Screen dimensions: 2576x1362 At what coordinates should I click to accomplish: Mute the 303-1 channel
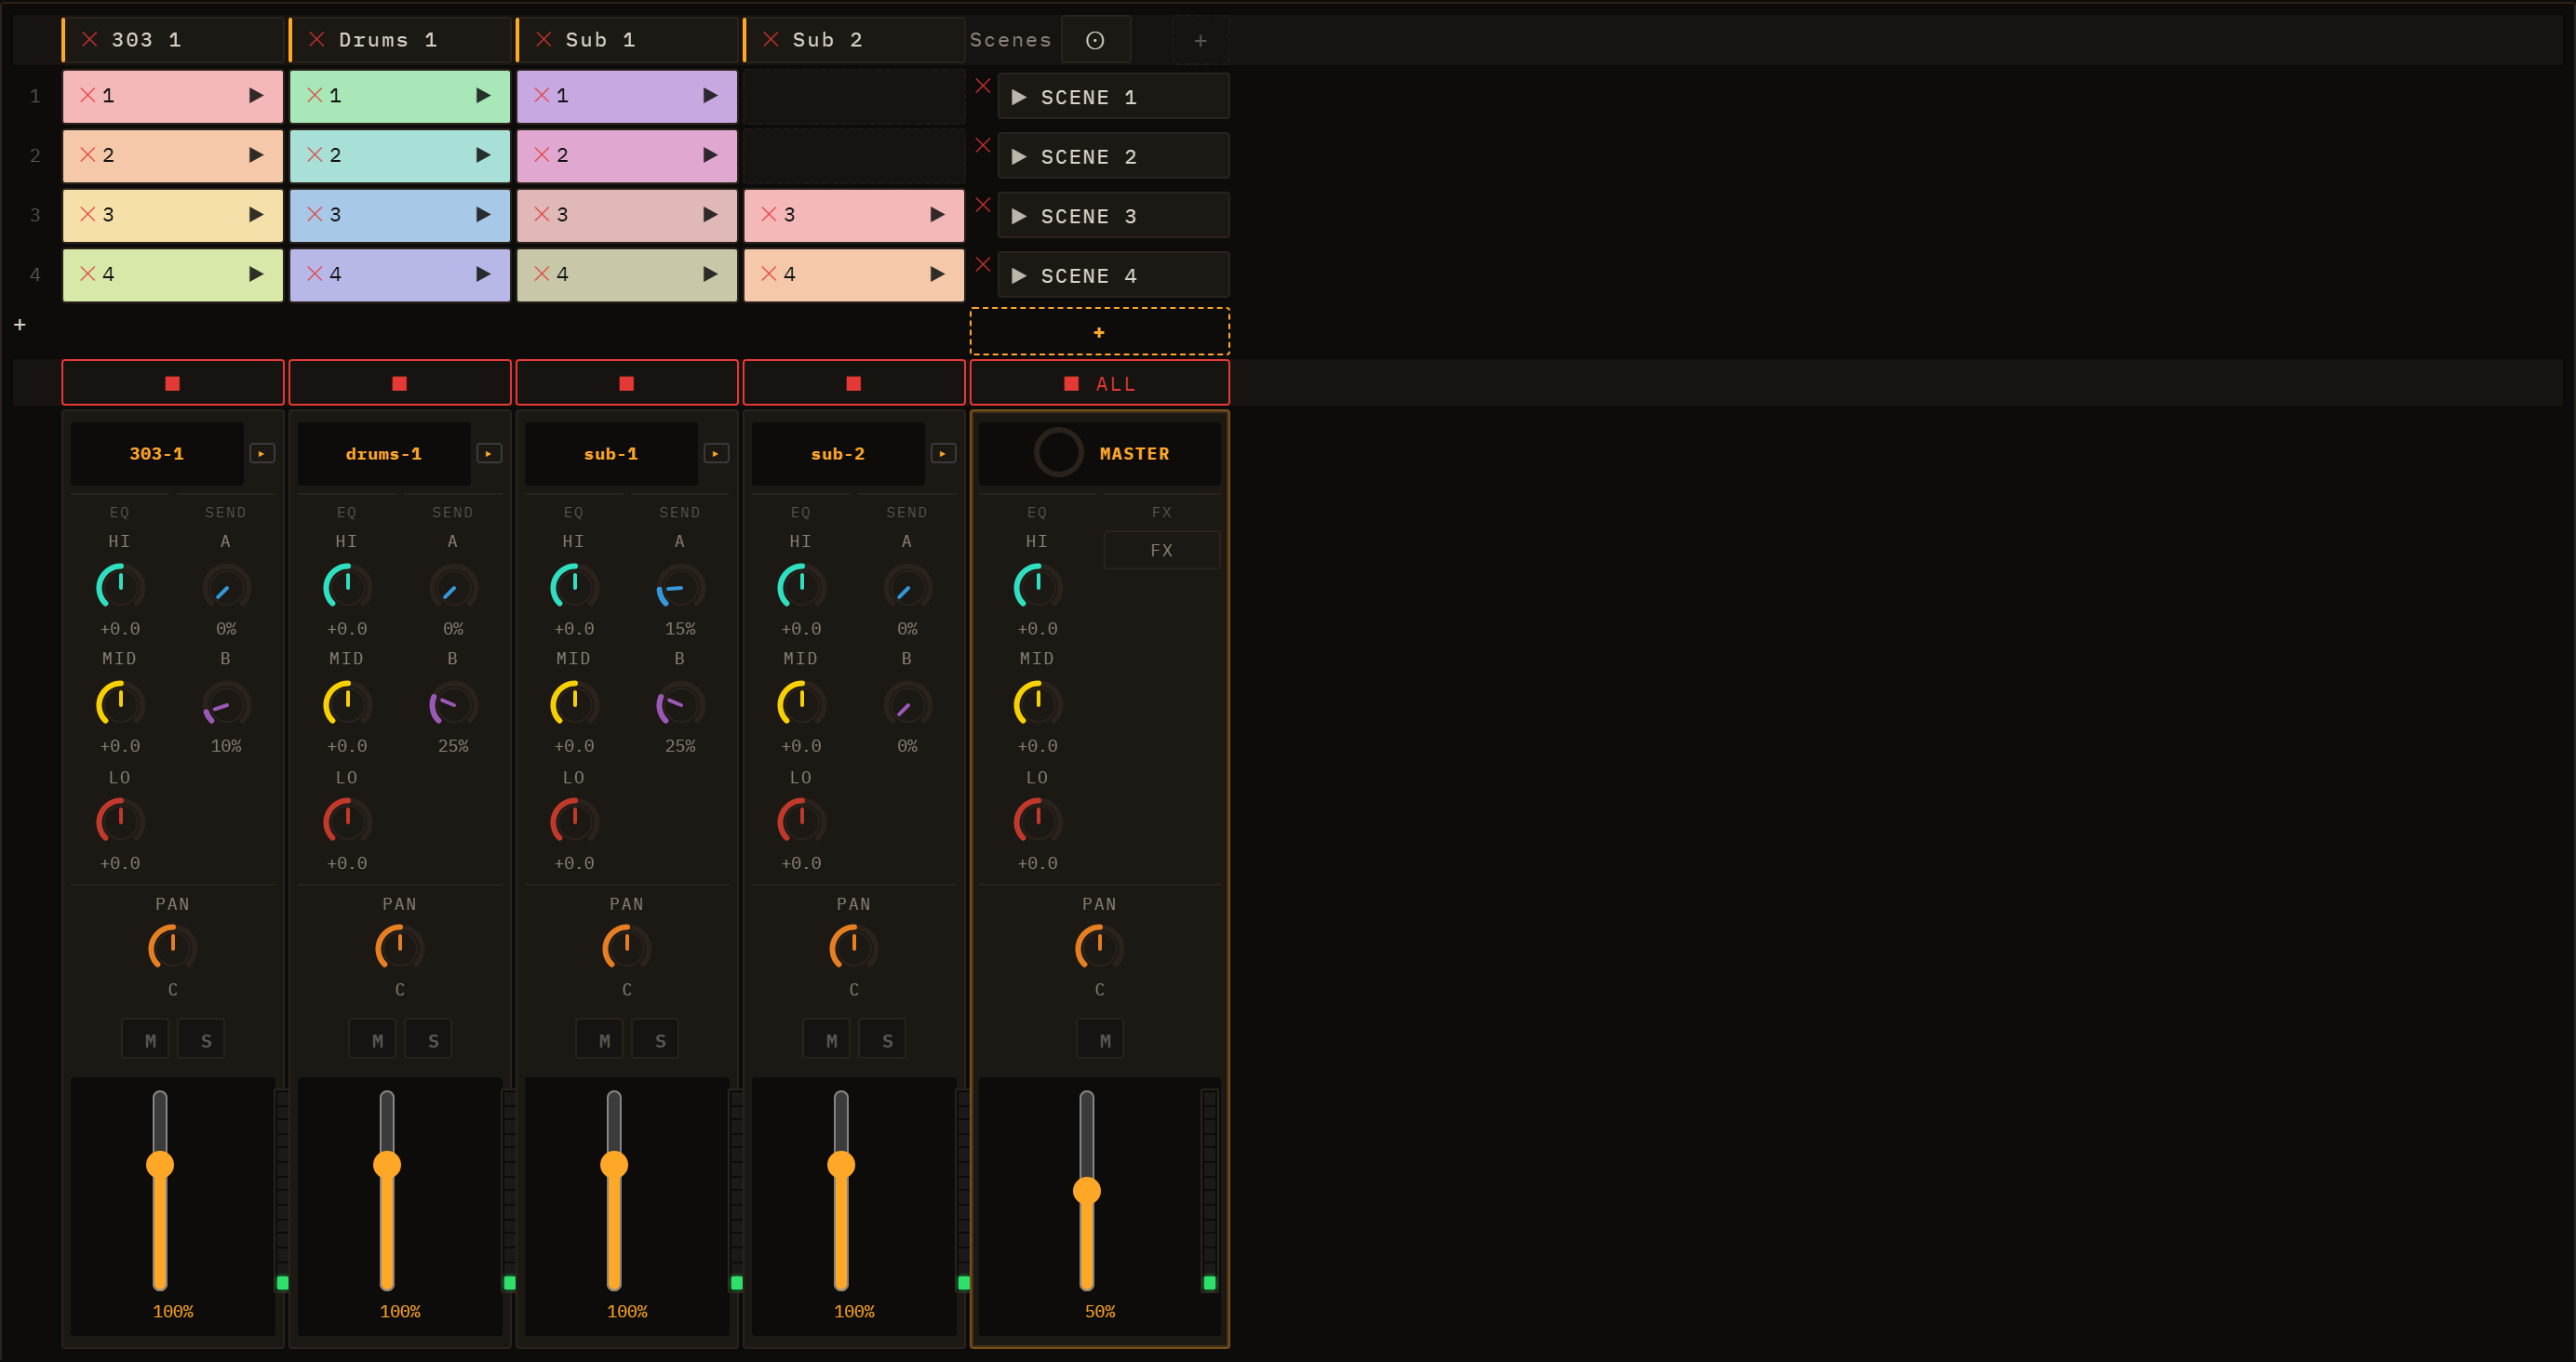(146, 1040)
